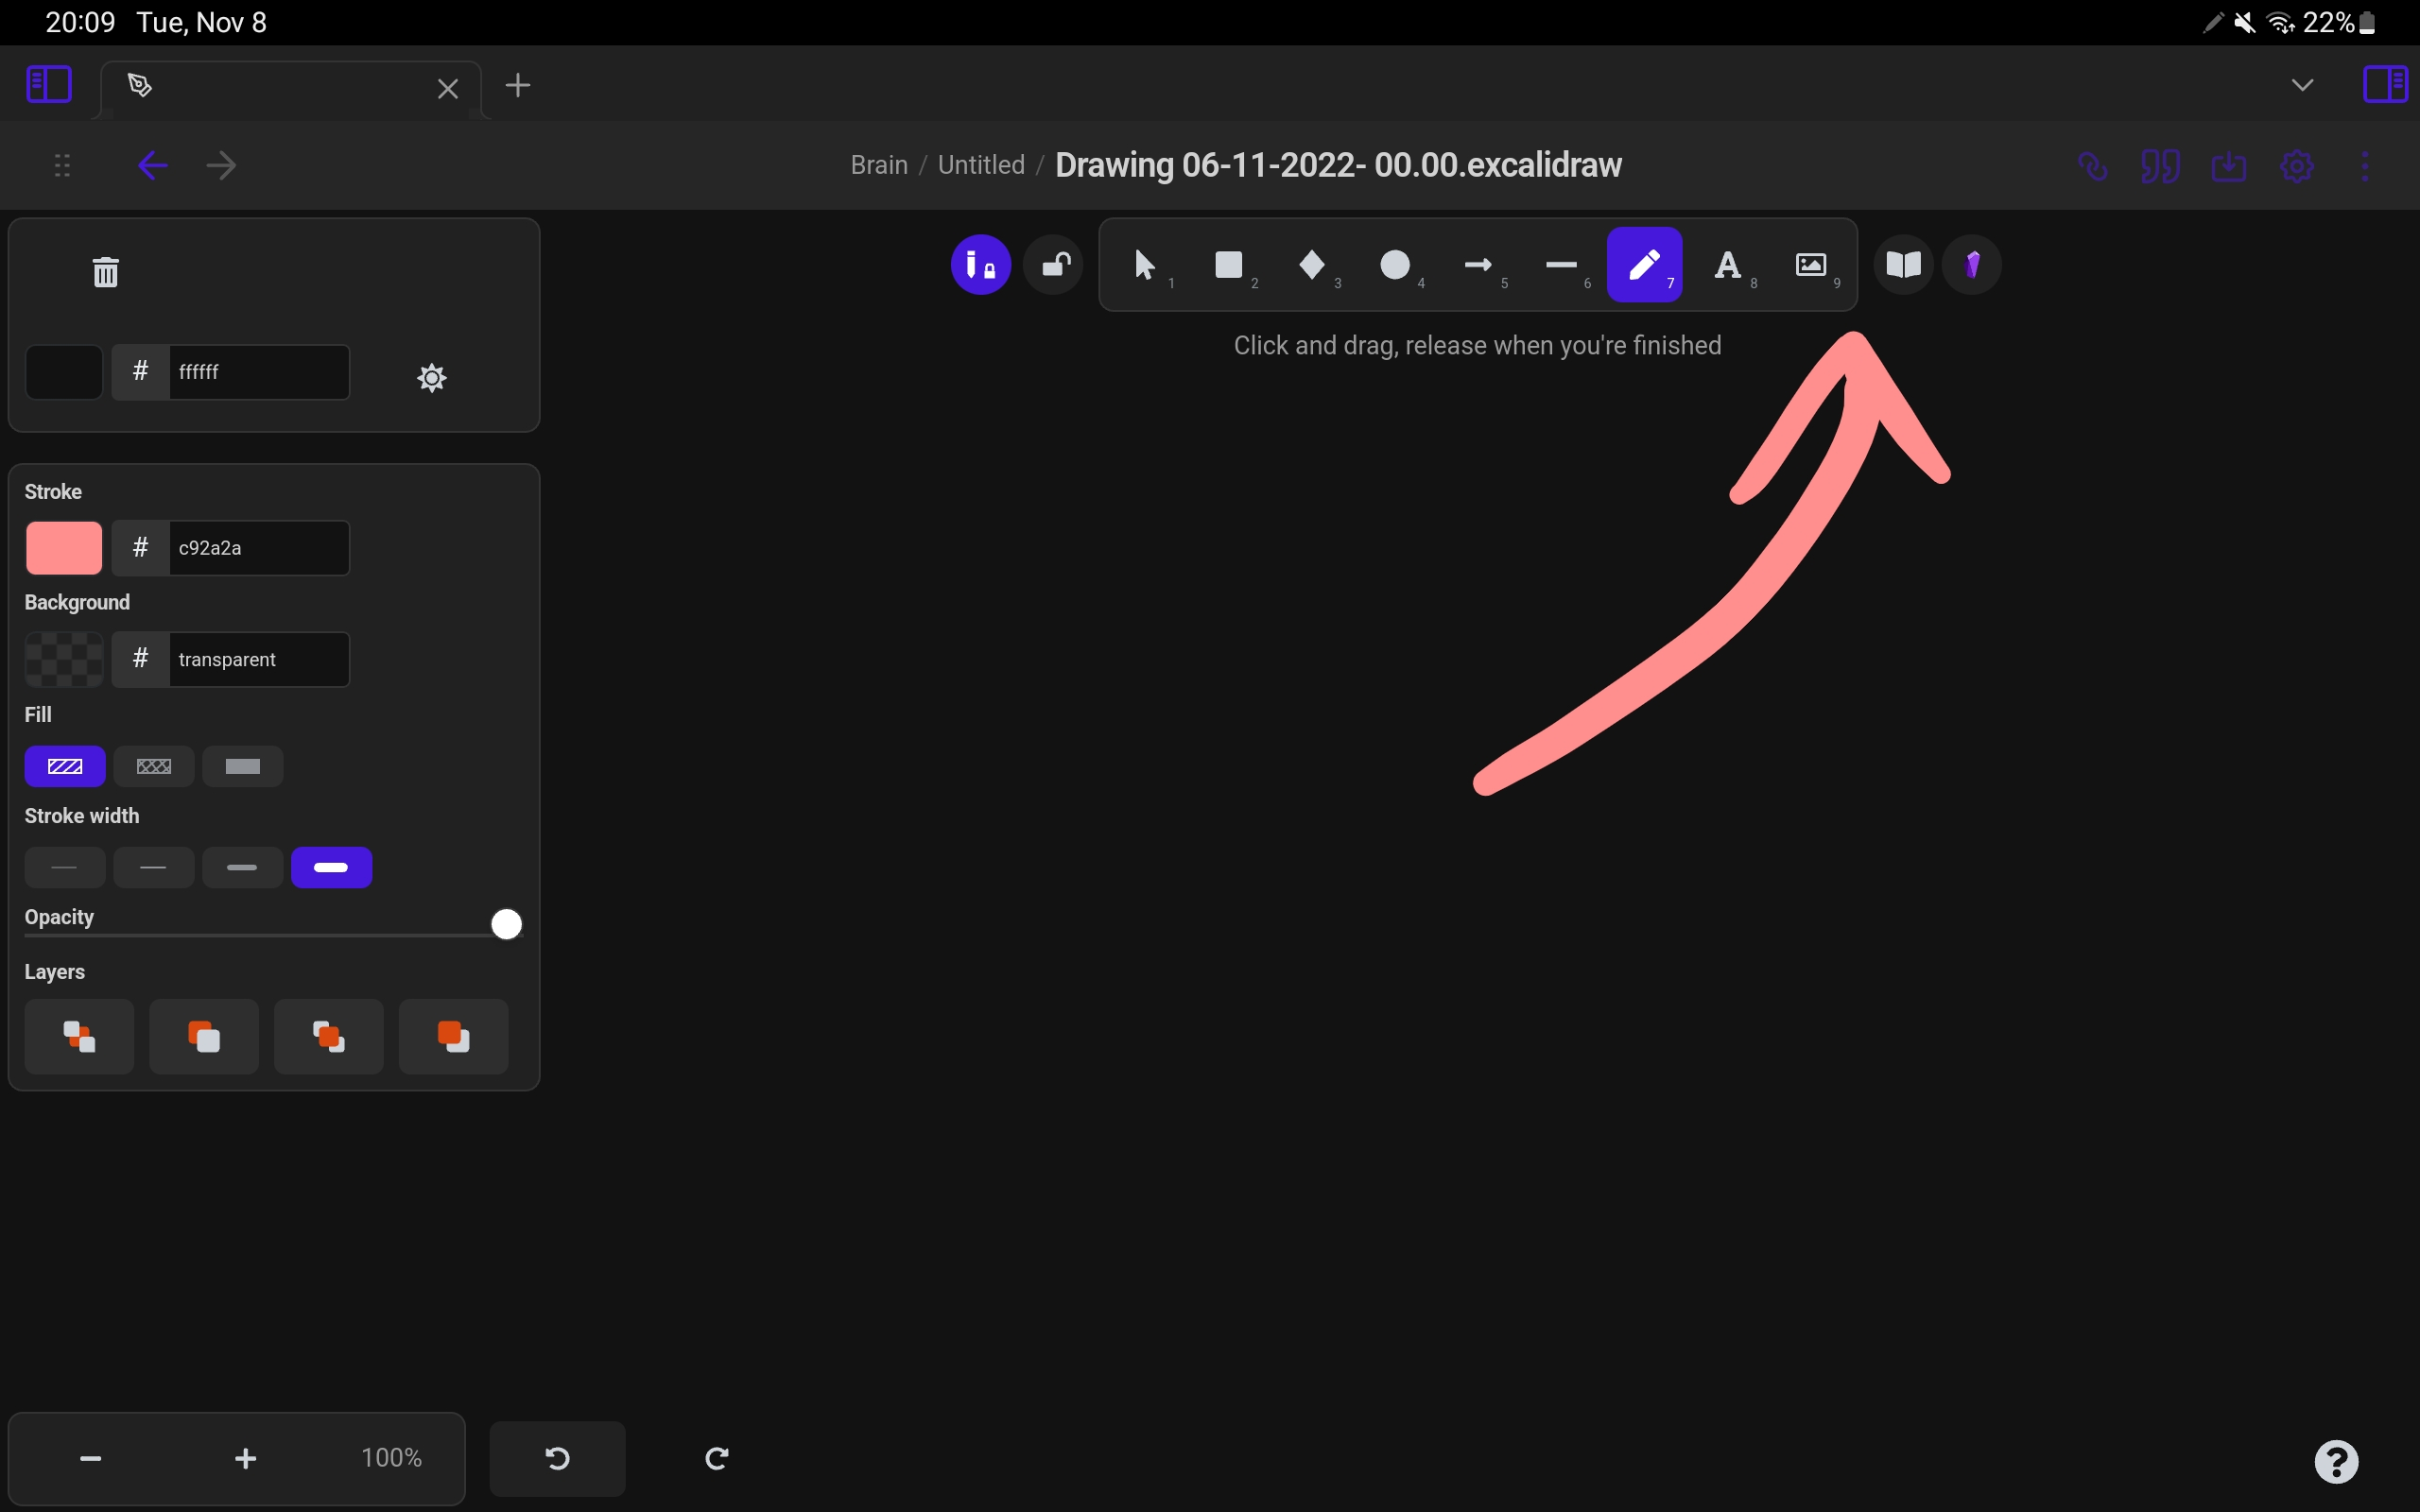Select the Text tool

coord(1727,265)
